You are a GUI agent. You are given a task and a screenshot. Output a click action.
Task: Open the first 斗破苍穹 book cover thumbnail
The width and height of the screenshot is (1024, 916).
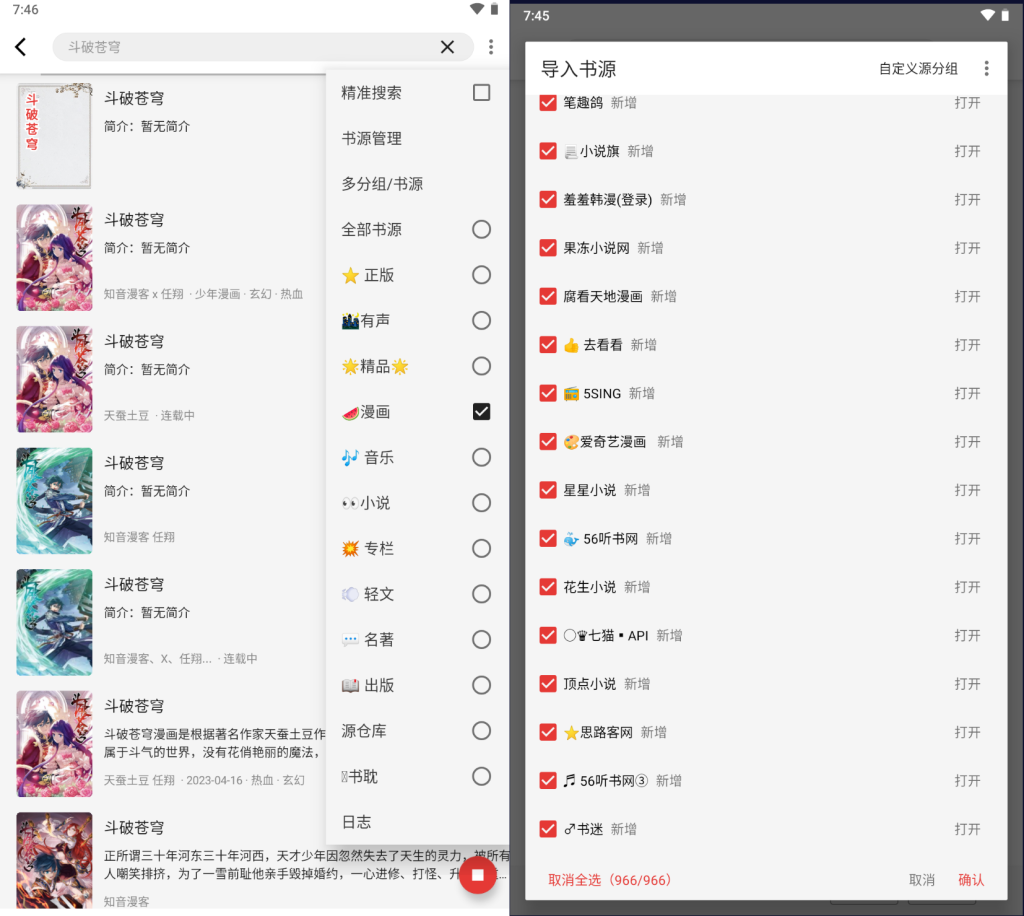point(54,136)
